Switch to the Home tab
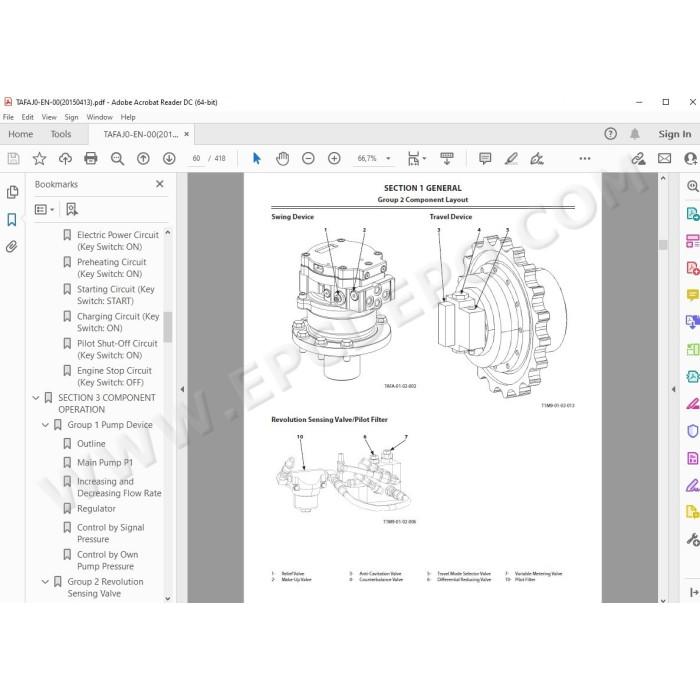The height and width of the screenshot is (700, 700). click(21, 134)
